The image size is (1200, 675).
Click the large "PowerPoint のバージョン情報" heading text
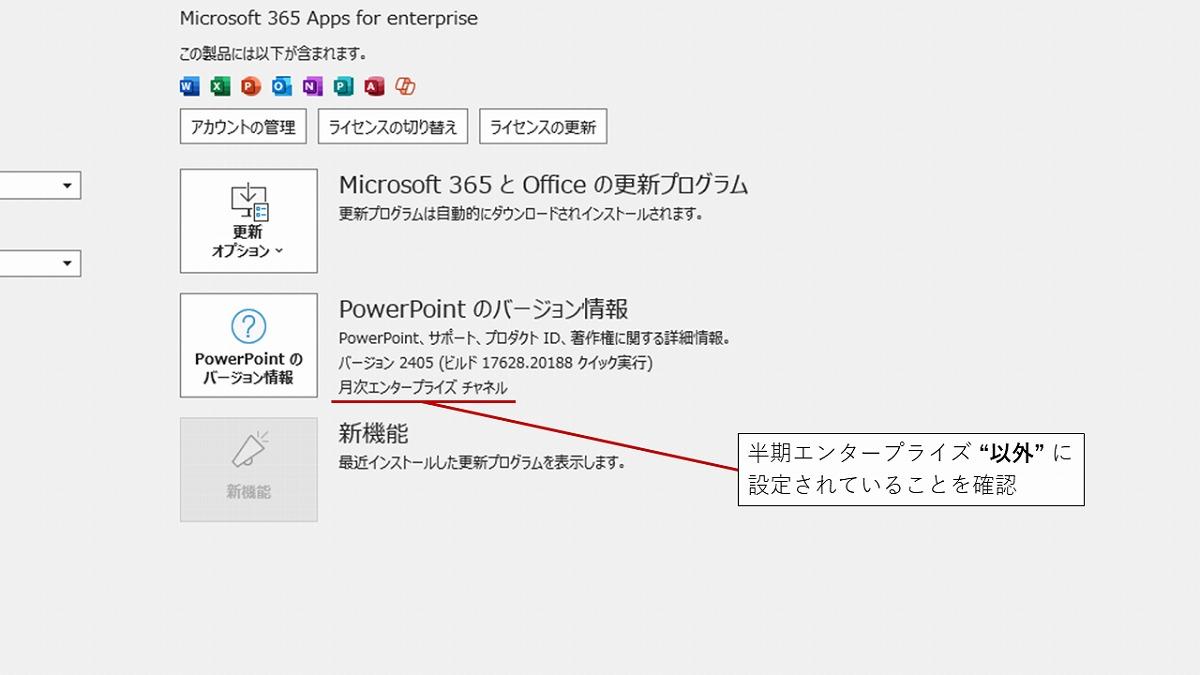[x=484, y=309]
